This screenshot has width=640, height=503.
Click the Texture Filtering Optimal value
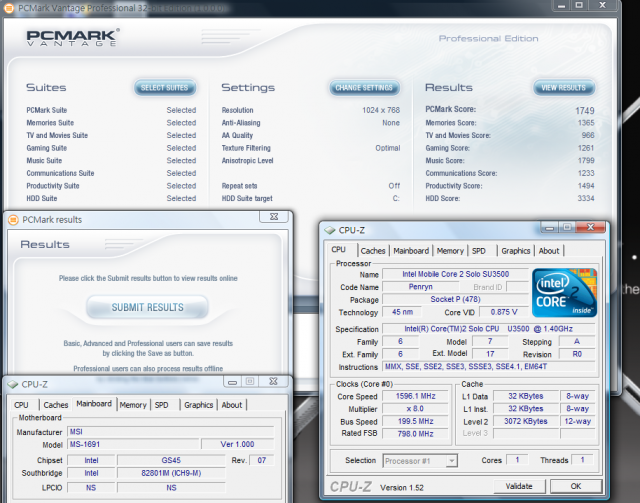388,148
